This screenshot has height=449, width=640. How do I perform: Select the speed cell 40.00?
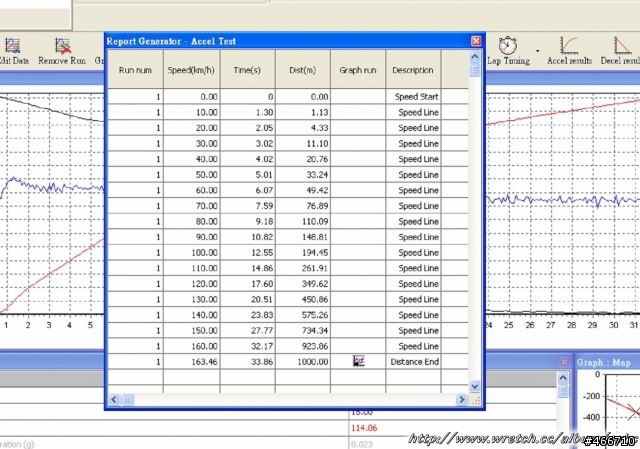[191, 159]
